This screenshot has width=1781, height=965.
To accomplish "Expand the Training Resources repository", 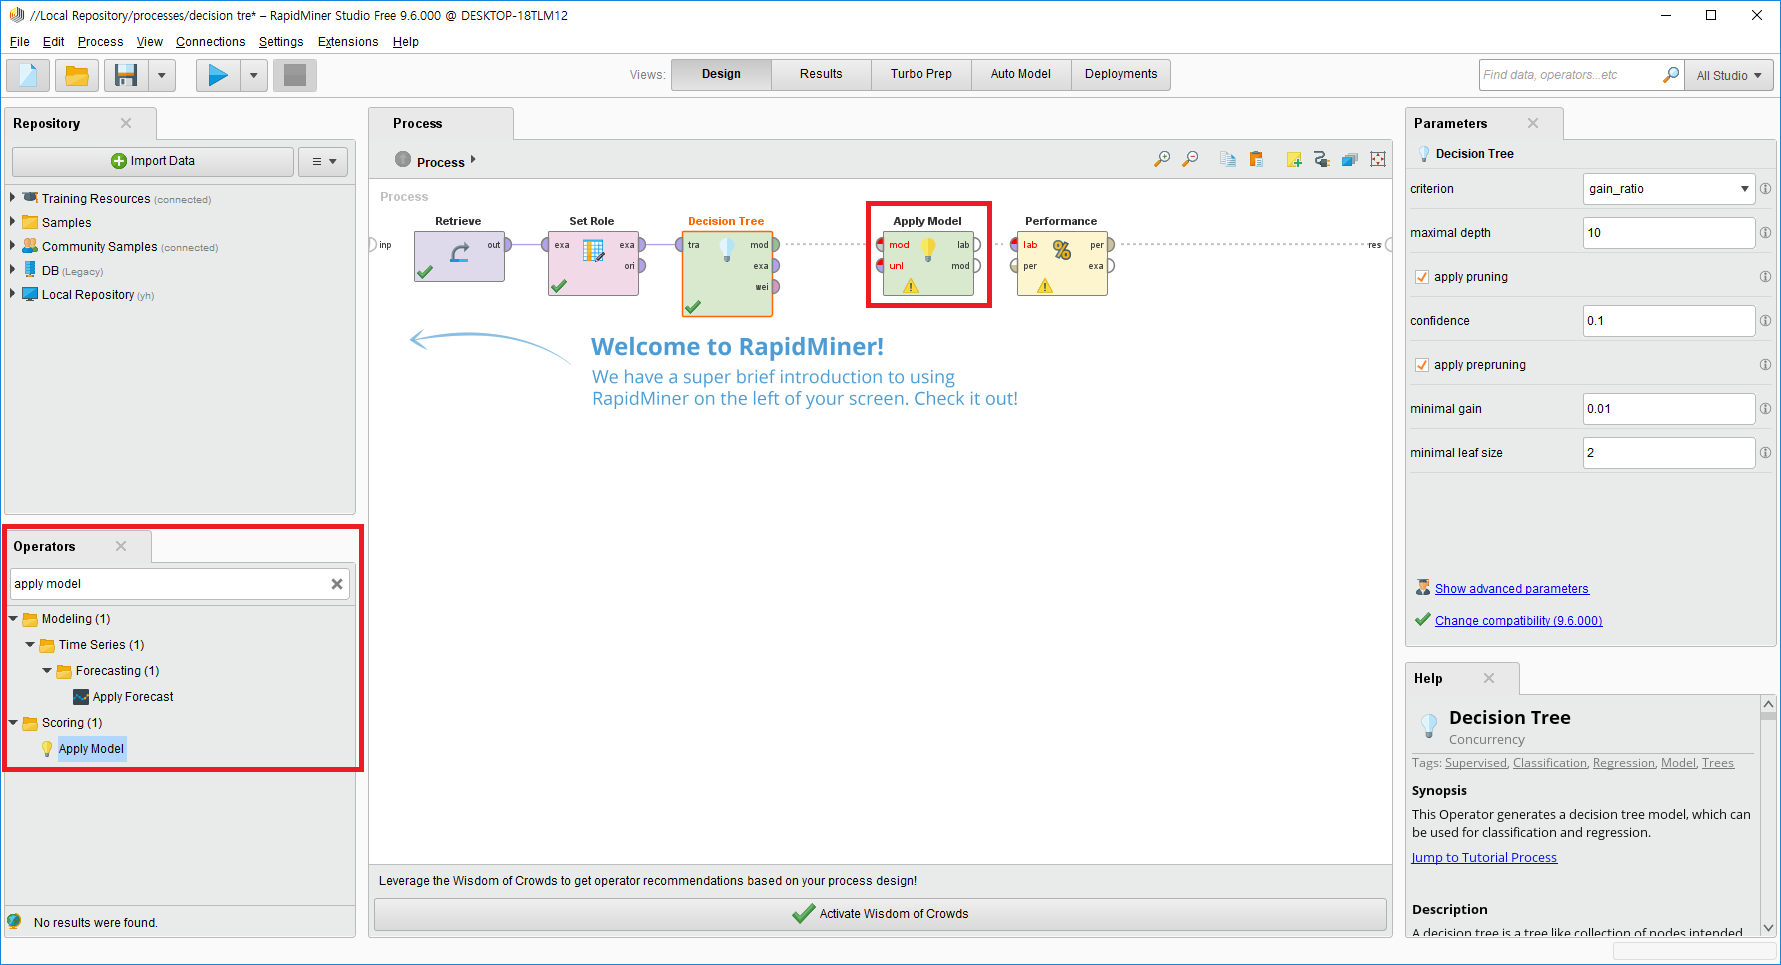I will click(12, 198).
